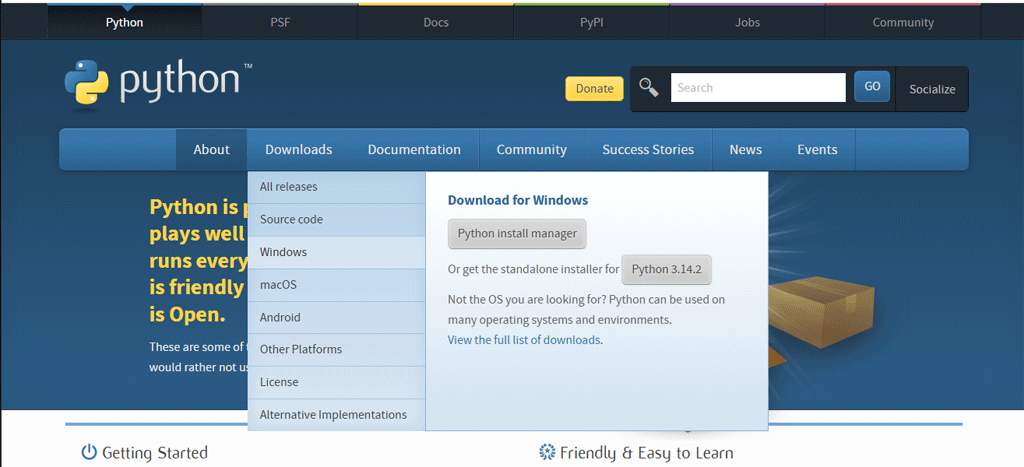Image resolution: width=1024 pixels, height=467 pixels.
Task: Click the Friendly & Easy to Learn gear icon
Action: (546, 453)
